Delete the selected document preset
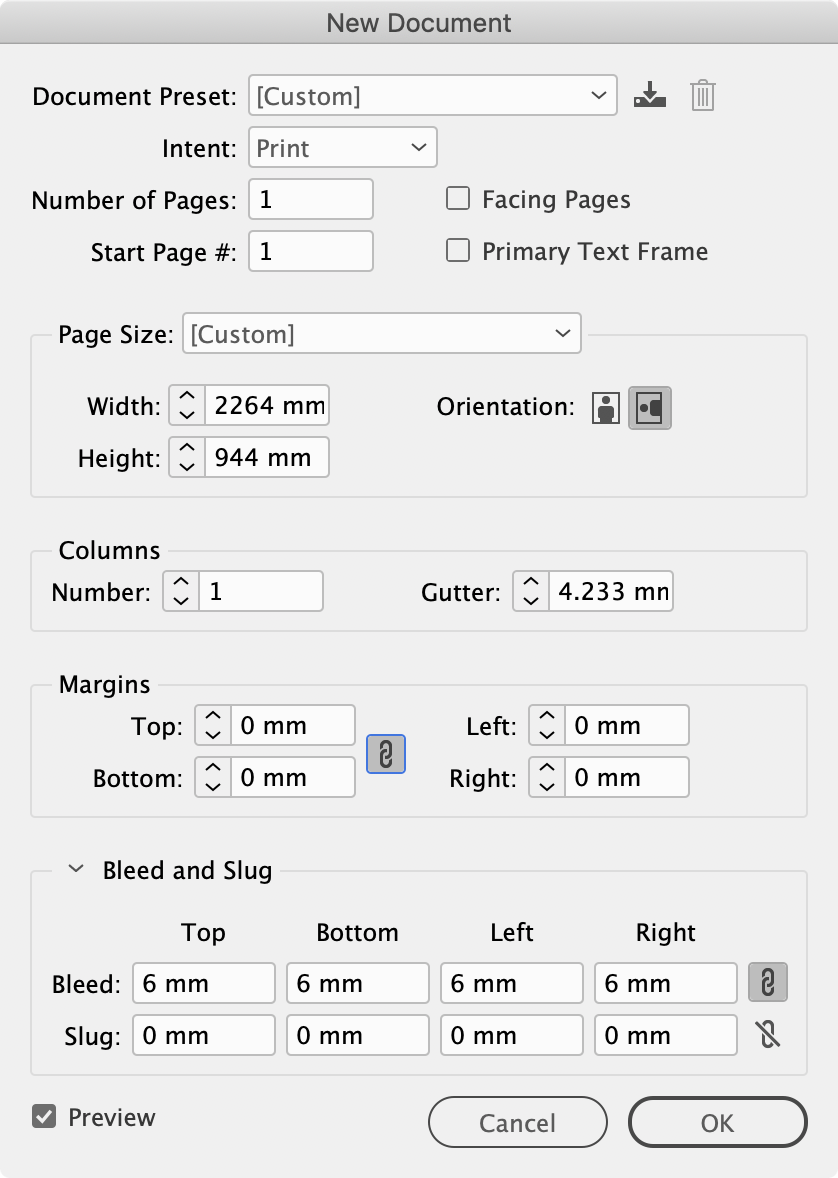This screenshot has height=1178, width=838. [702, 95]
